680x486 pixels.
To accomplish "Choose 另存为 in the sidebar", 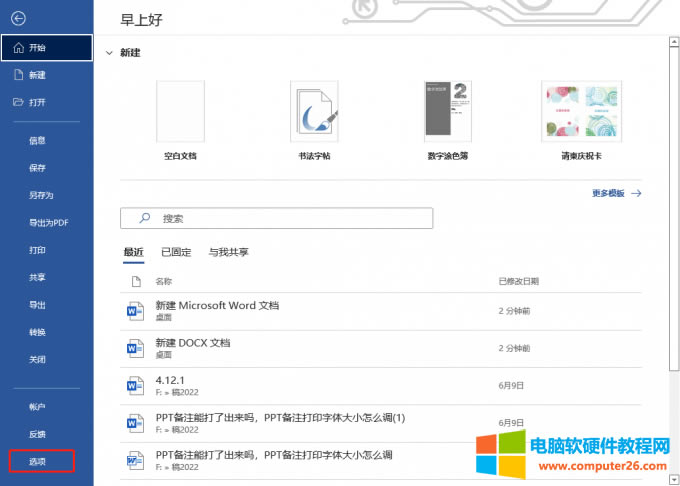I will coord(41,195).
